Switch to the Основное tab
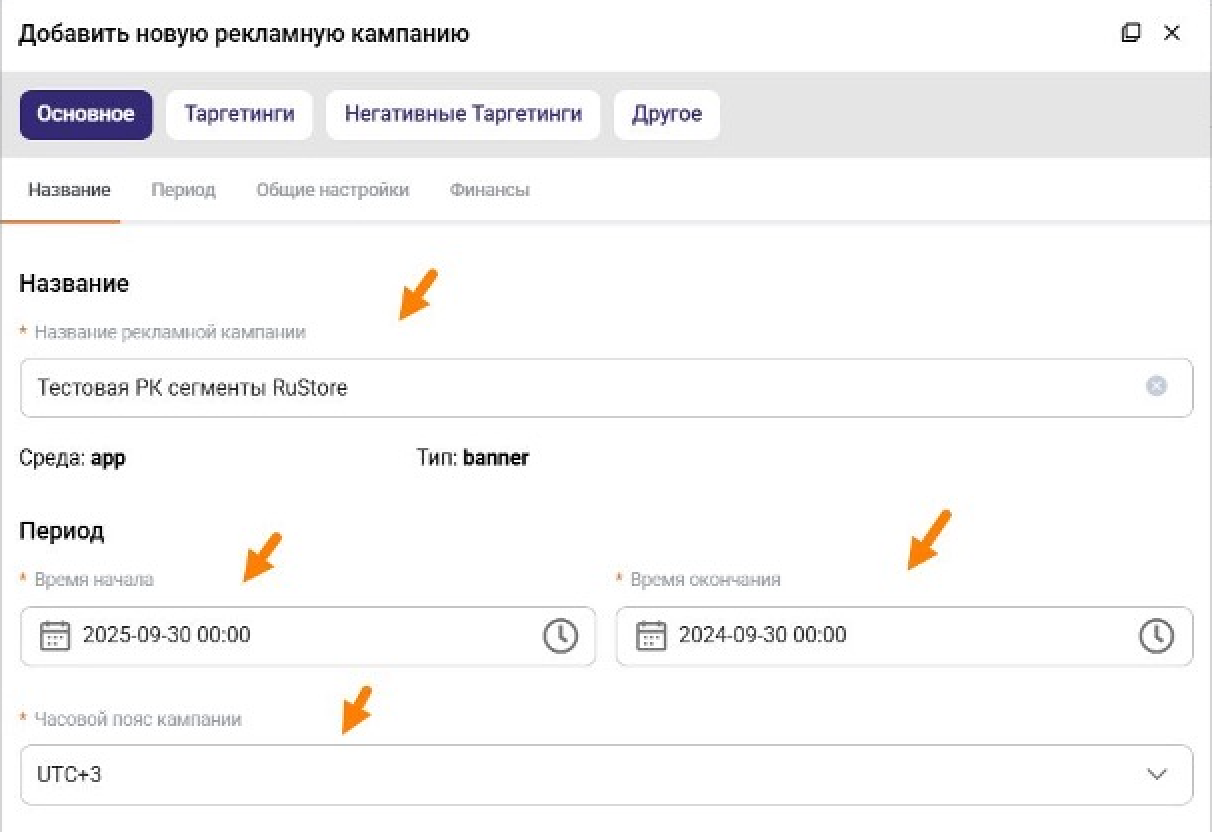Screen dimensions: 1212x832 coord(86,114)
